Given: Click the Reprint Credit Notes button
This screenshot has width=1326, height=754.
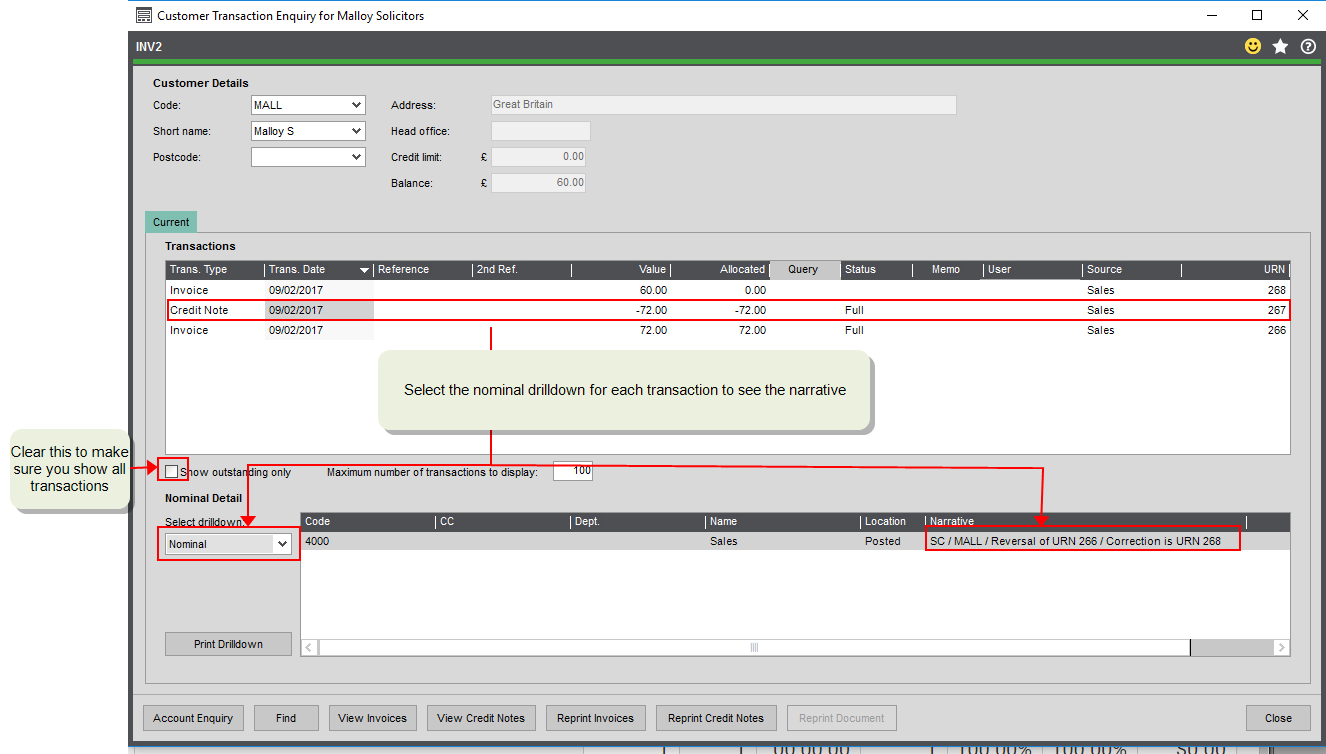Looking at the screenshot, I should (x=715, y=718).
